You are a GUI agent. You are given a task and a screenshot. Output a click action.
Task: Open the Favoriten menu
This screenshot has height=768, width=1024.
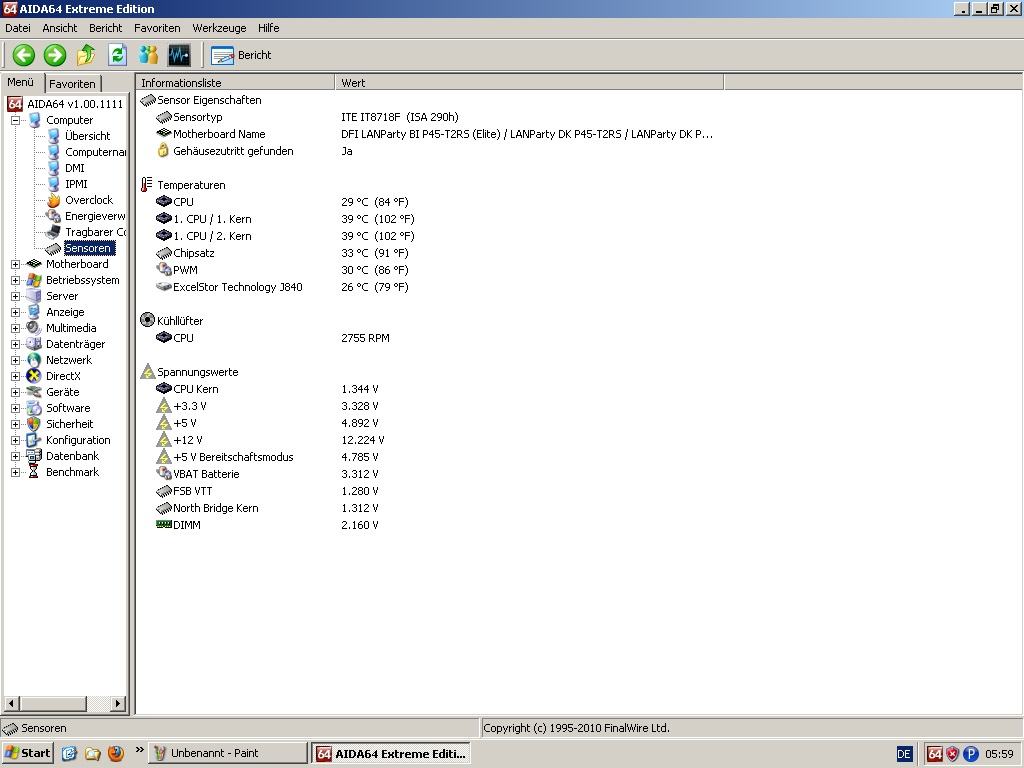(157, 28)
